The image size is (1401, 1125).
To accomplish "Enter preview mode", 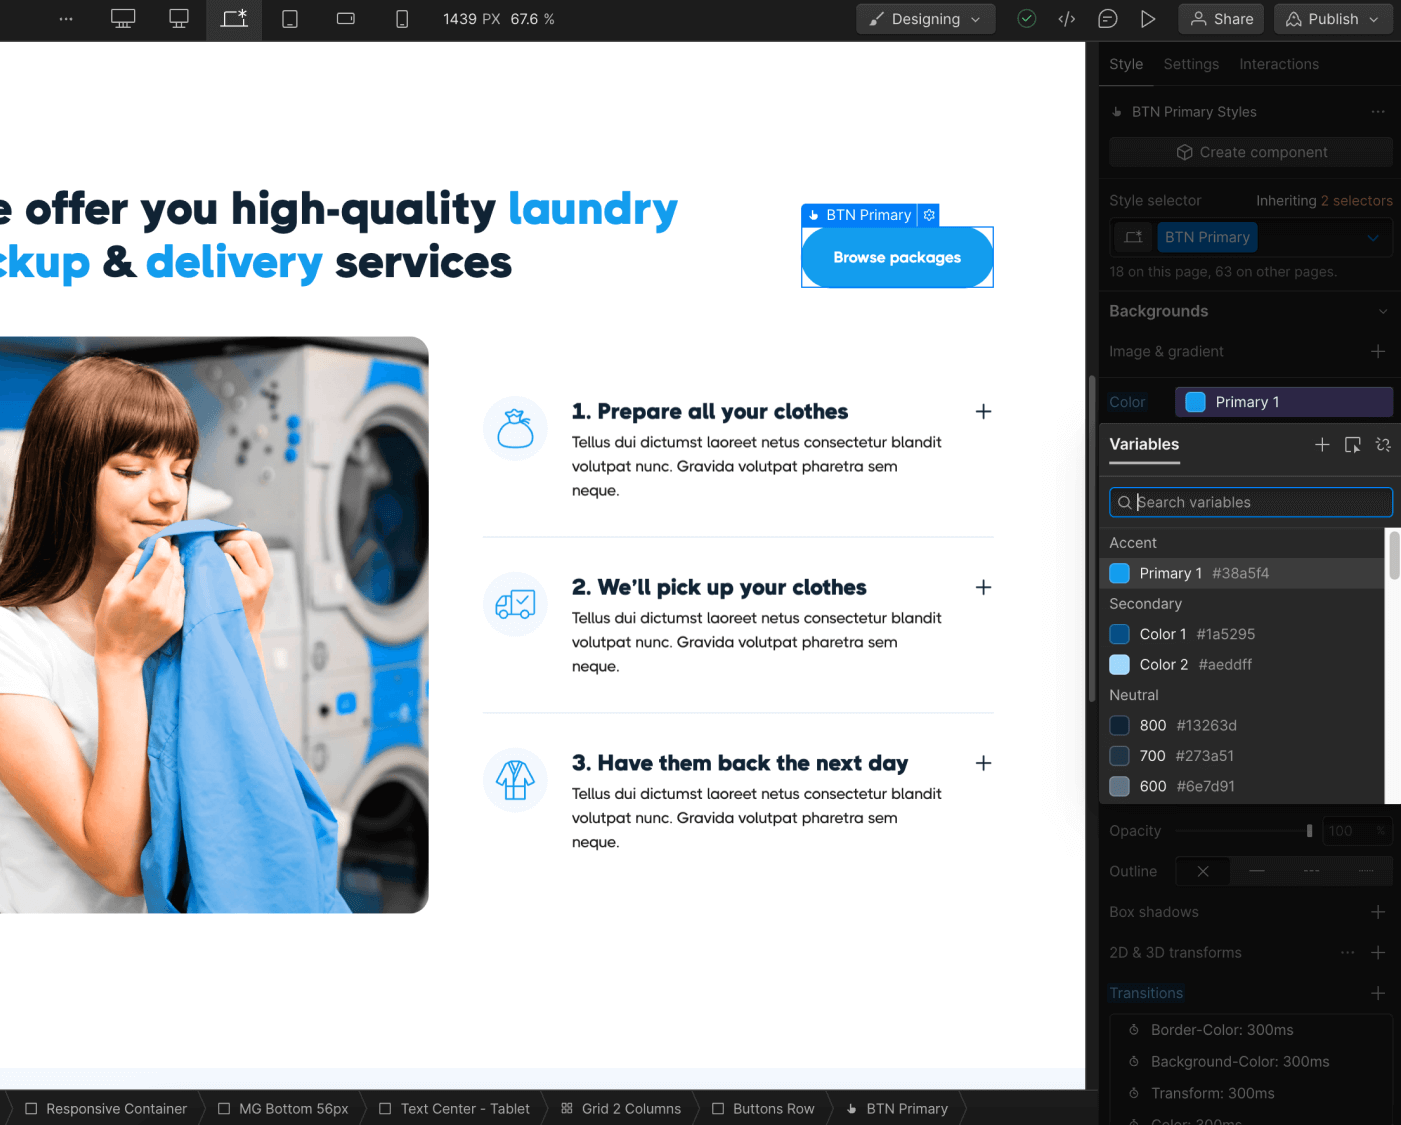I will [x=1147, y=18].
